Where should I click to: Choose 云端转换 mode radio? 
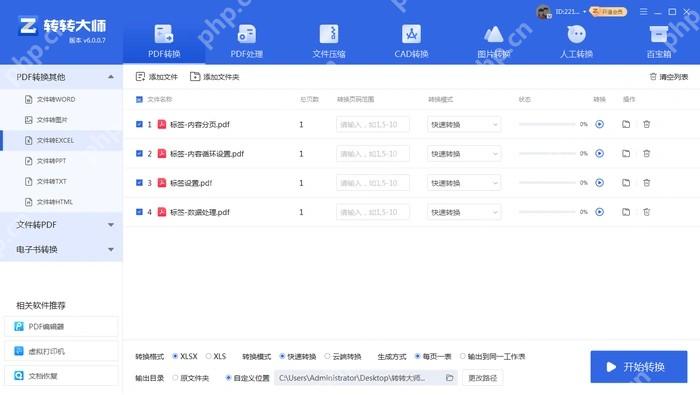pyautogui.click(x=327, y=356)
